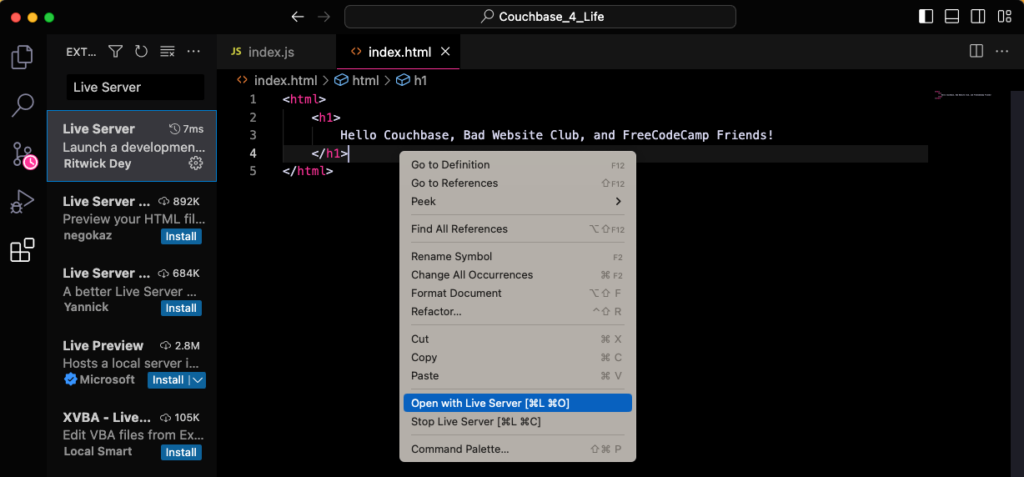
Task: Toggle primary side bar layout icon
Action: tap(926, 17)
